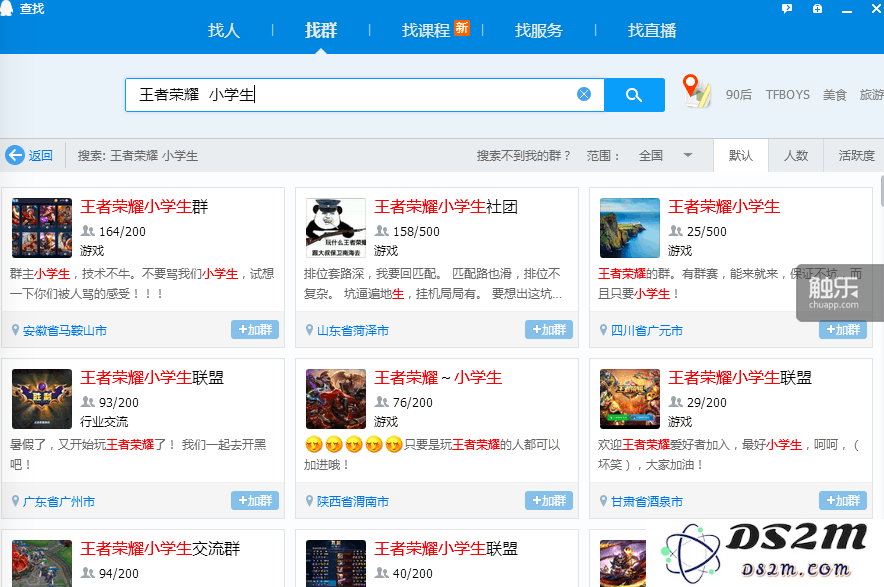884x587 pixels.
Task: Click the 美食 hot tag
Action: pos(835,95)
